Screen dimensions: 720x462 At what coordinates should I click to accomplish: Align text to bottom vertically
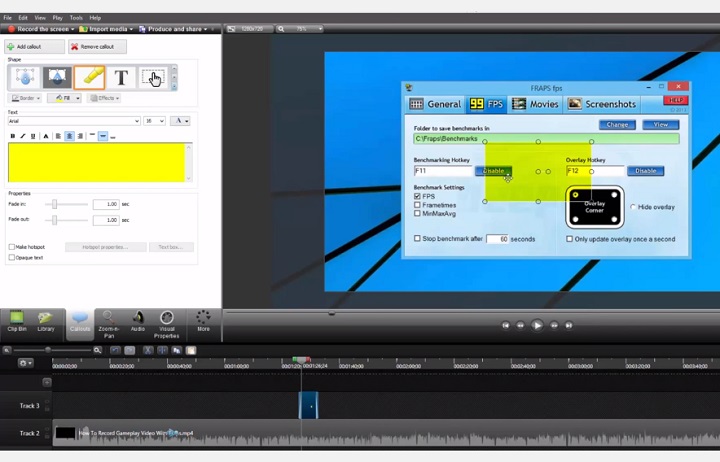pyautogui.click(x=113, y=136)
